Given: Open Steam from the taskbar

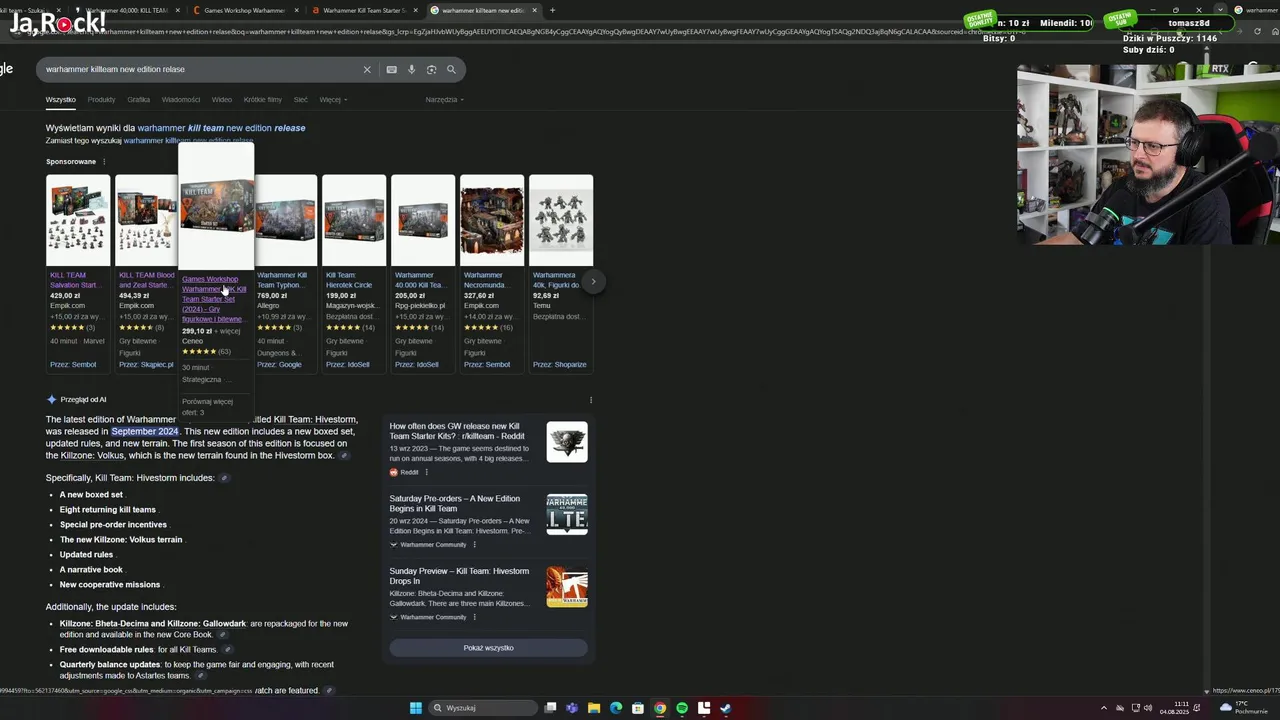Looking at the screenshot, I should point(726,708).
